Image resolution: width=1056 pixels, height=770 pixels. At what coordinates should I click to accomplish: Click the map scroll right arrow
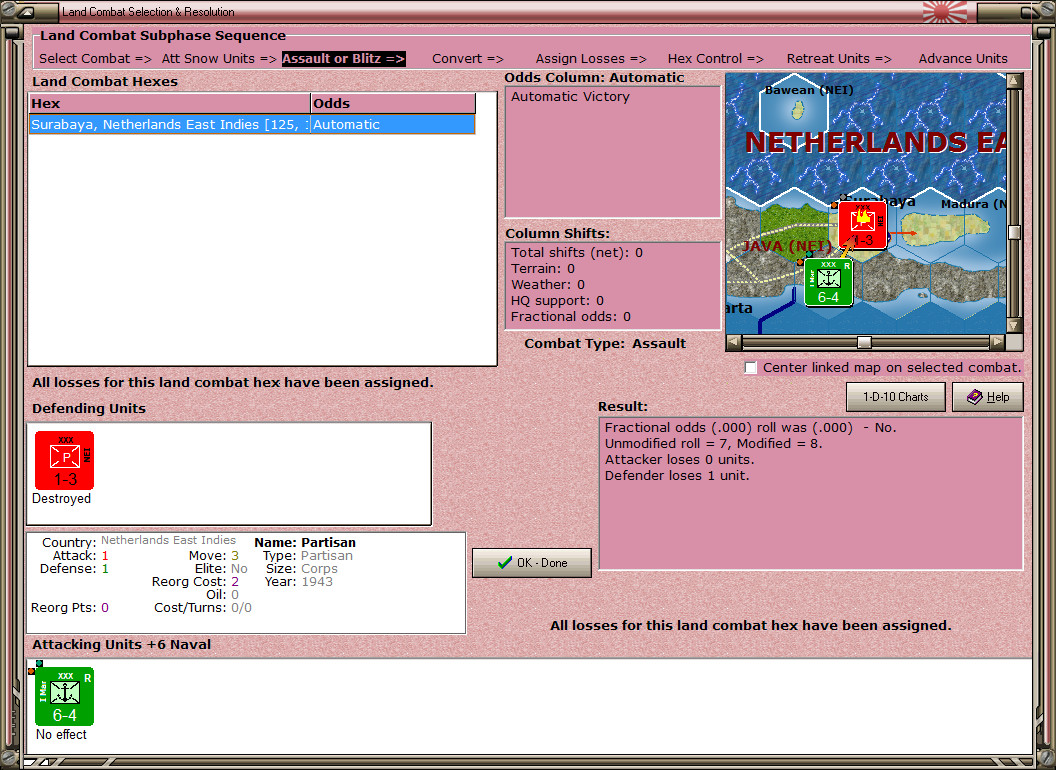(997, 342)
